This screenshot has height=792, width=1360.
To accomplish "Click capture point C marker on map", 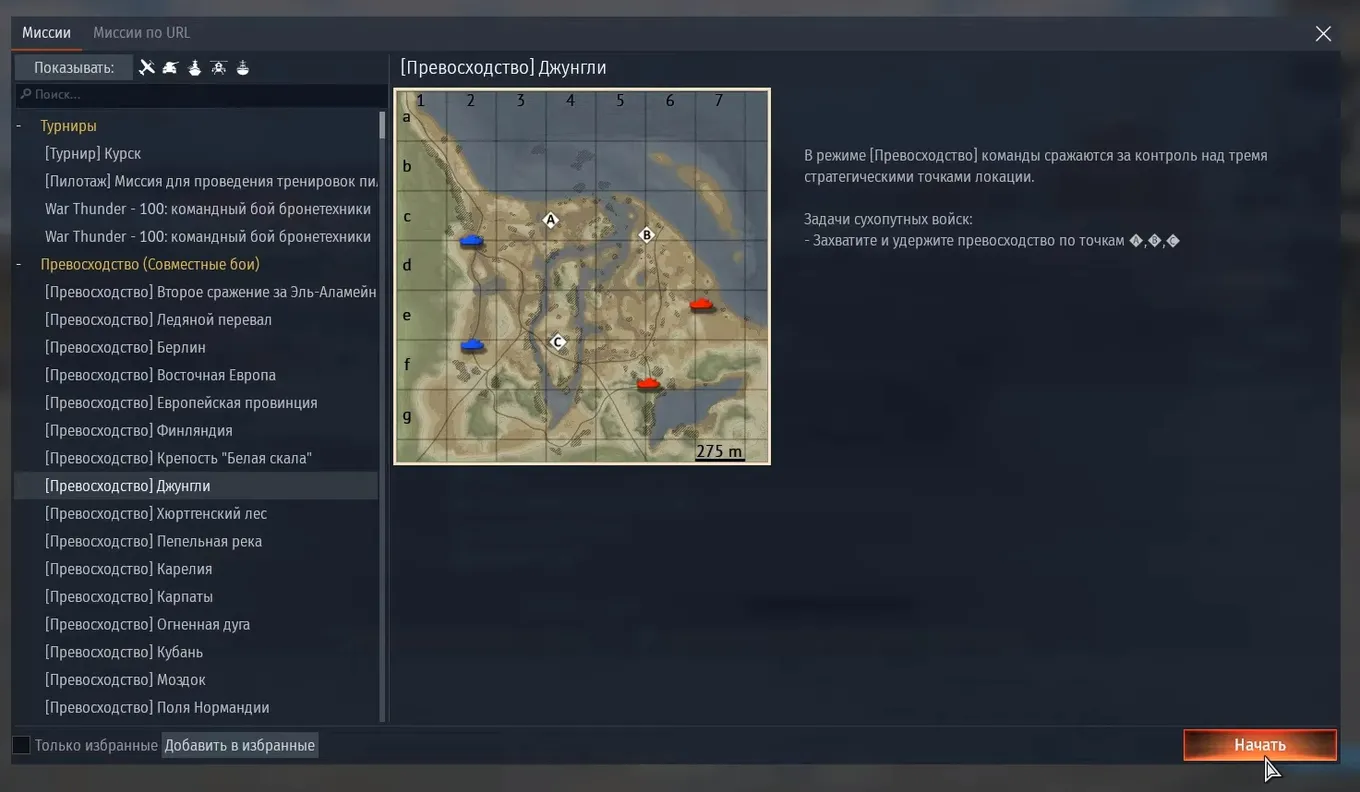I will tap(558, 342).
